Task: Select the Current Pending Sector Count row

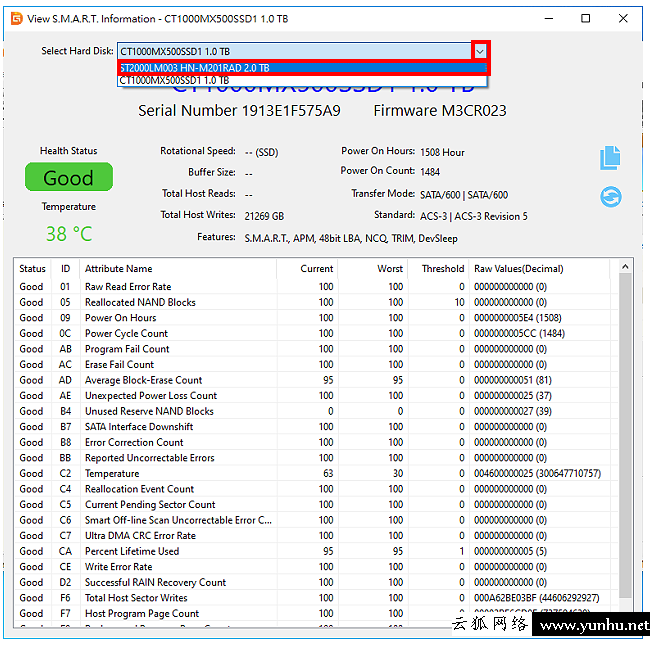Action: 317,504
